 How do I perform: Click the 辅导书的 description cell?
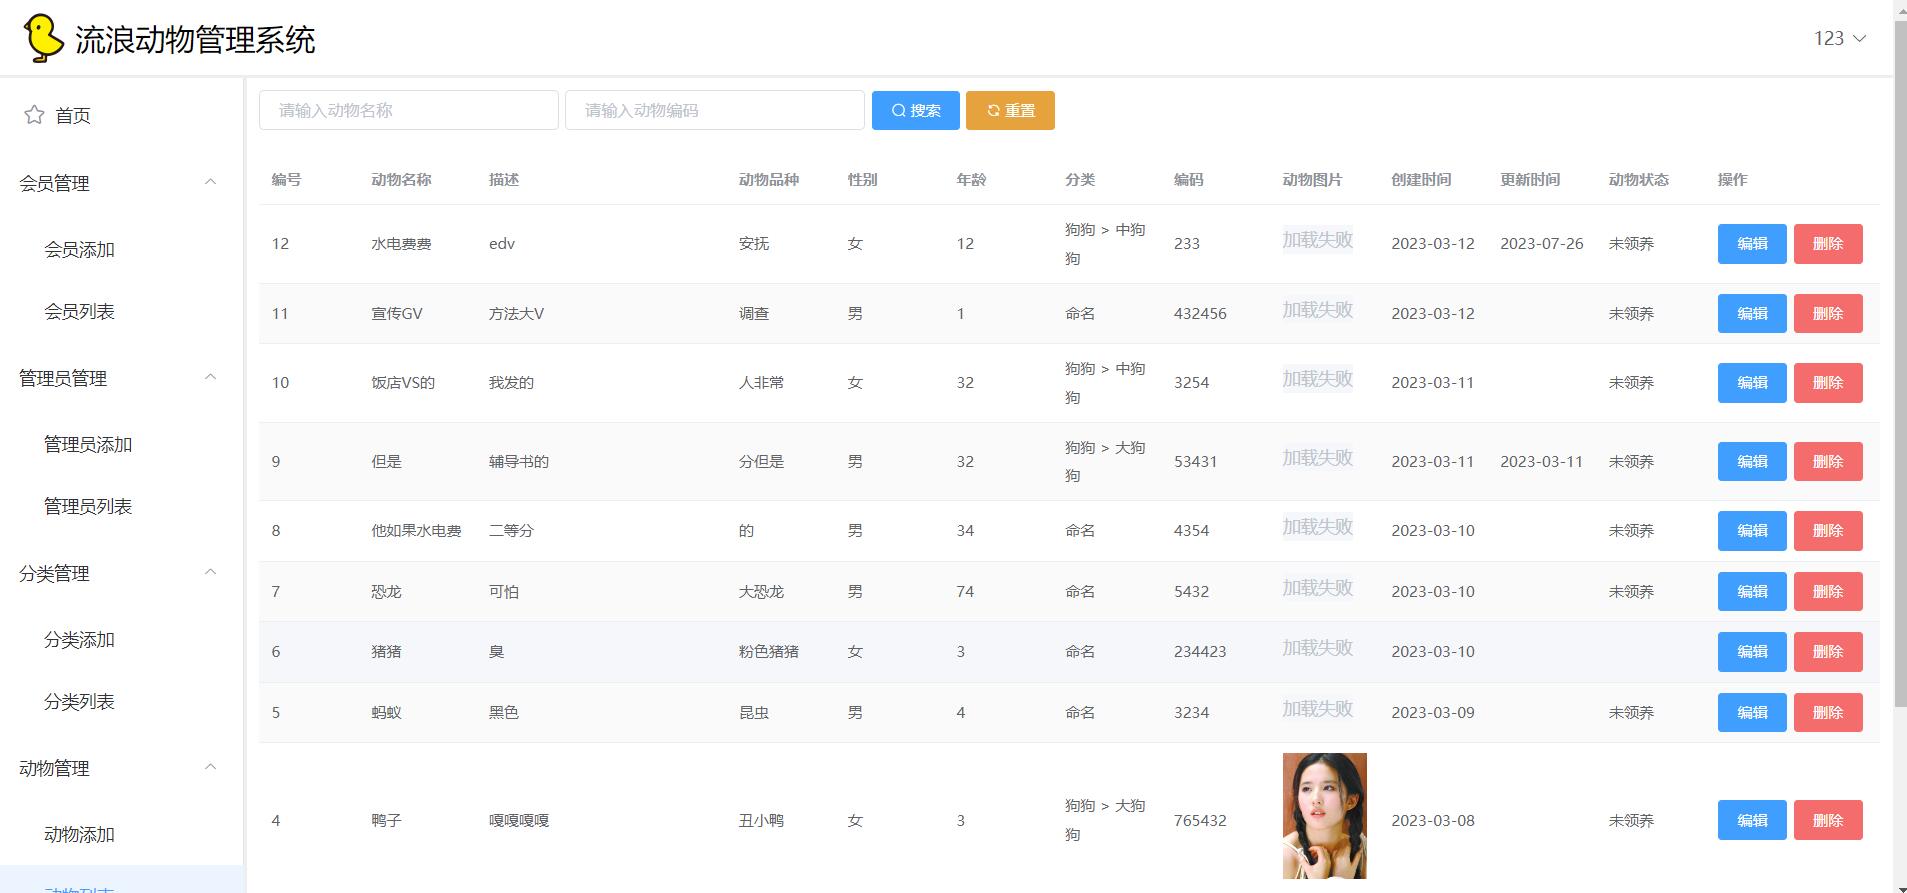point(519,461)
